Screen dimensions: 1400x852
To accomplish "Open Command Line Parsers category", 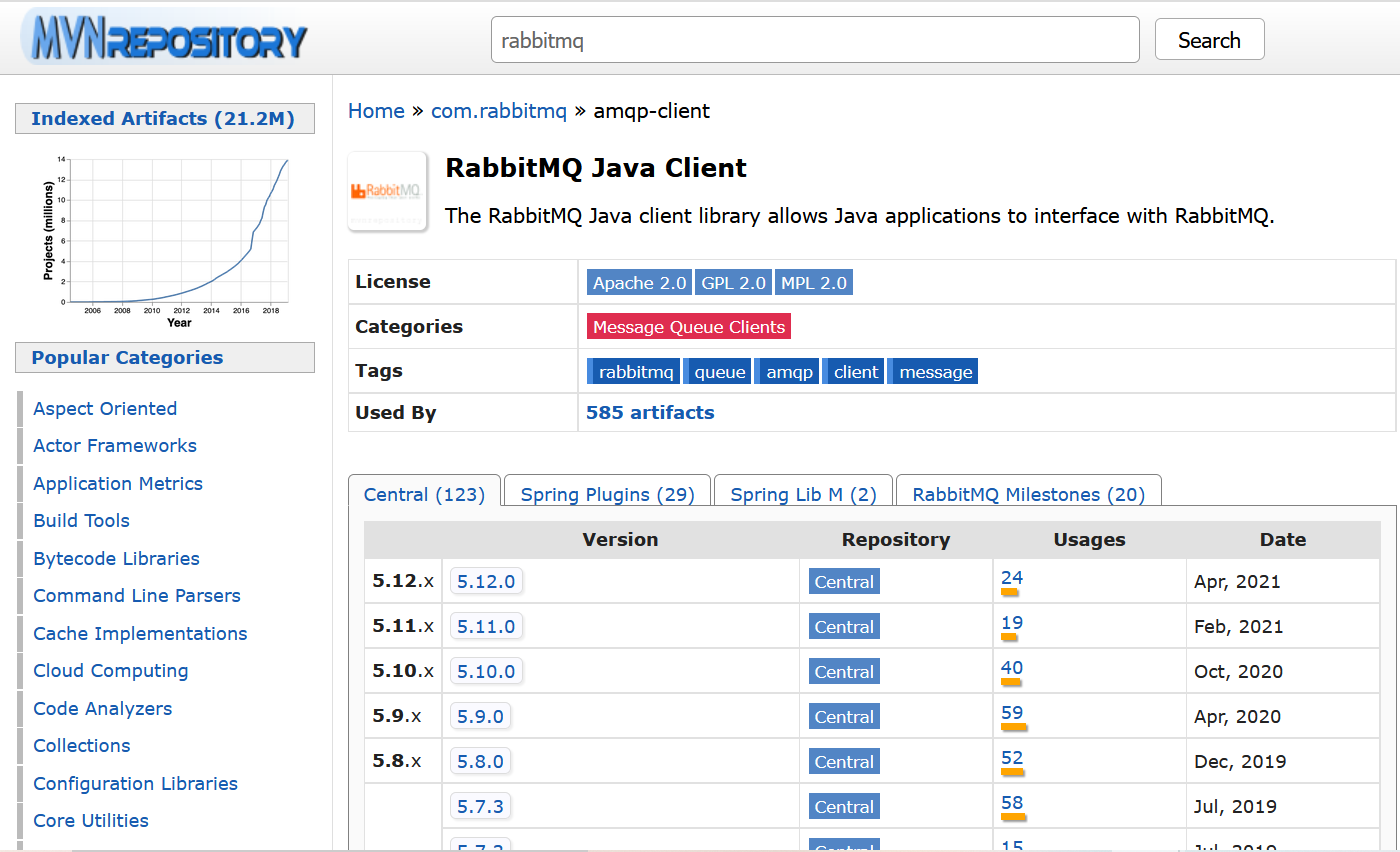I will (137, 596).
